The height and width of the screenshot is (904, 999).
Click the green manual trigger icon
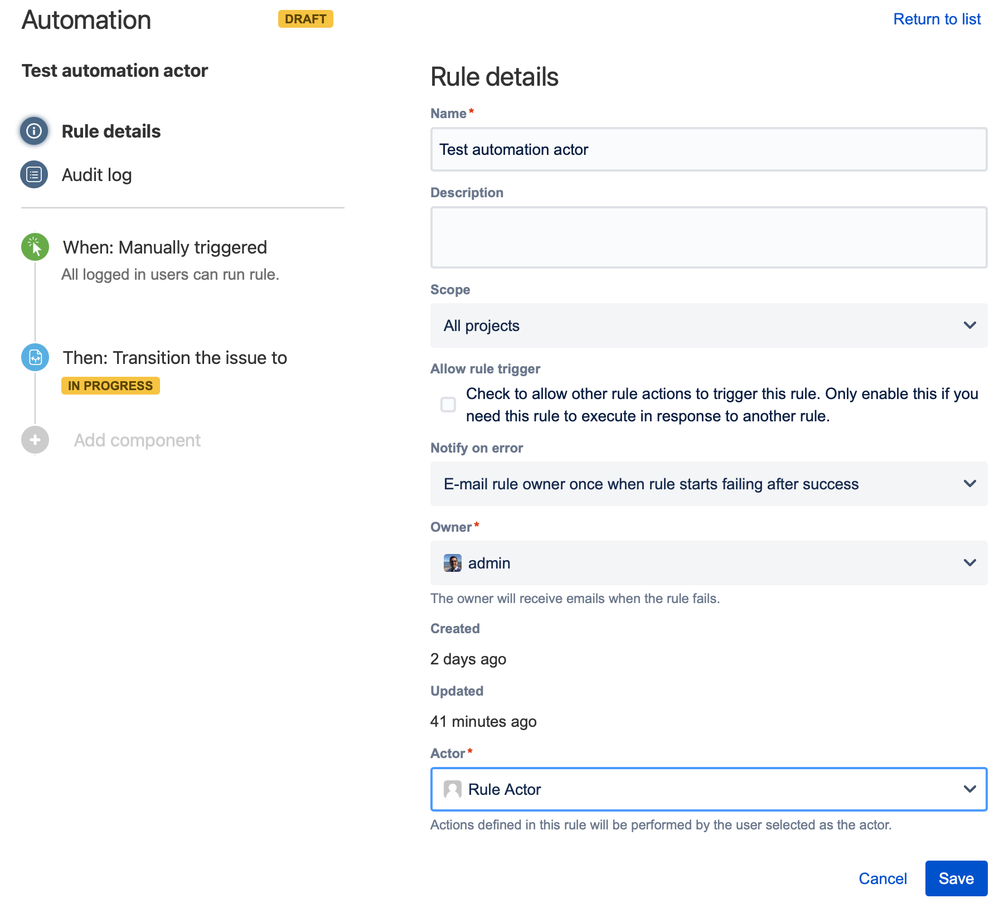tap(35, 247)
